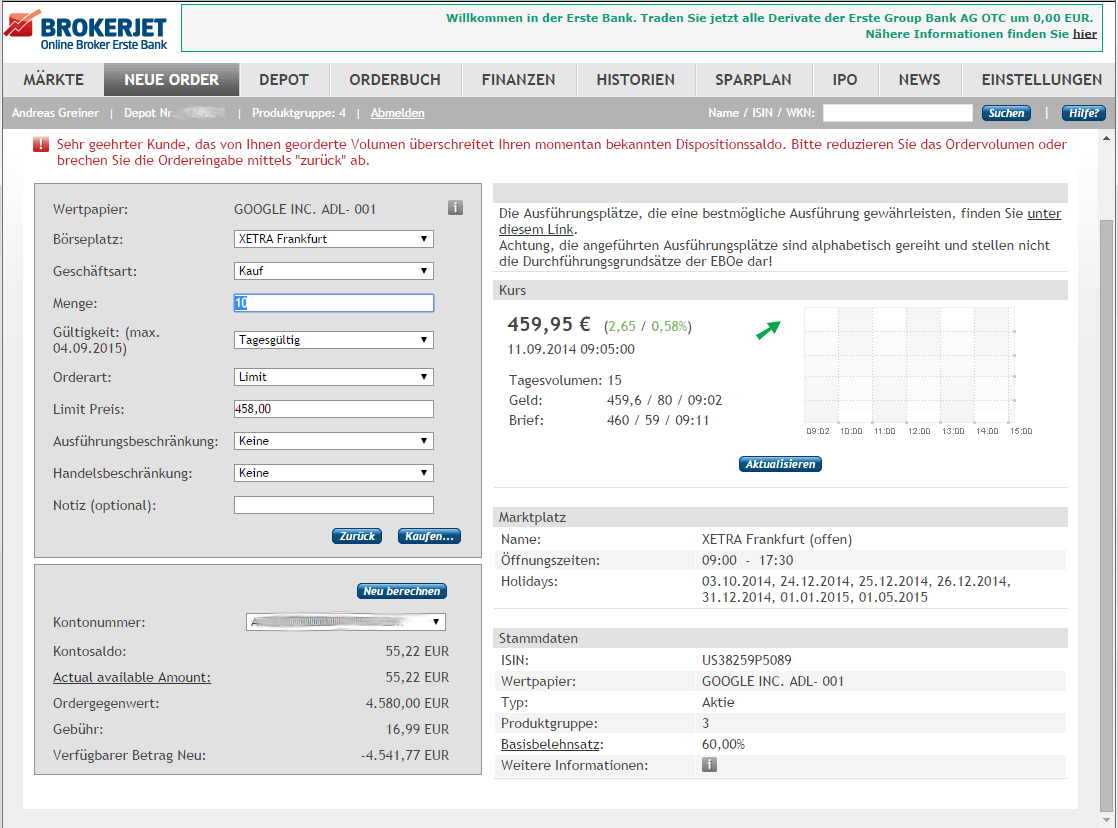1118x828 pixels.
Task: Open the IPO tab
Action: (x=845, y=80)
